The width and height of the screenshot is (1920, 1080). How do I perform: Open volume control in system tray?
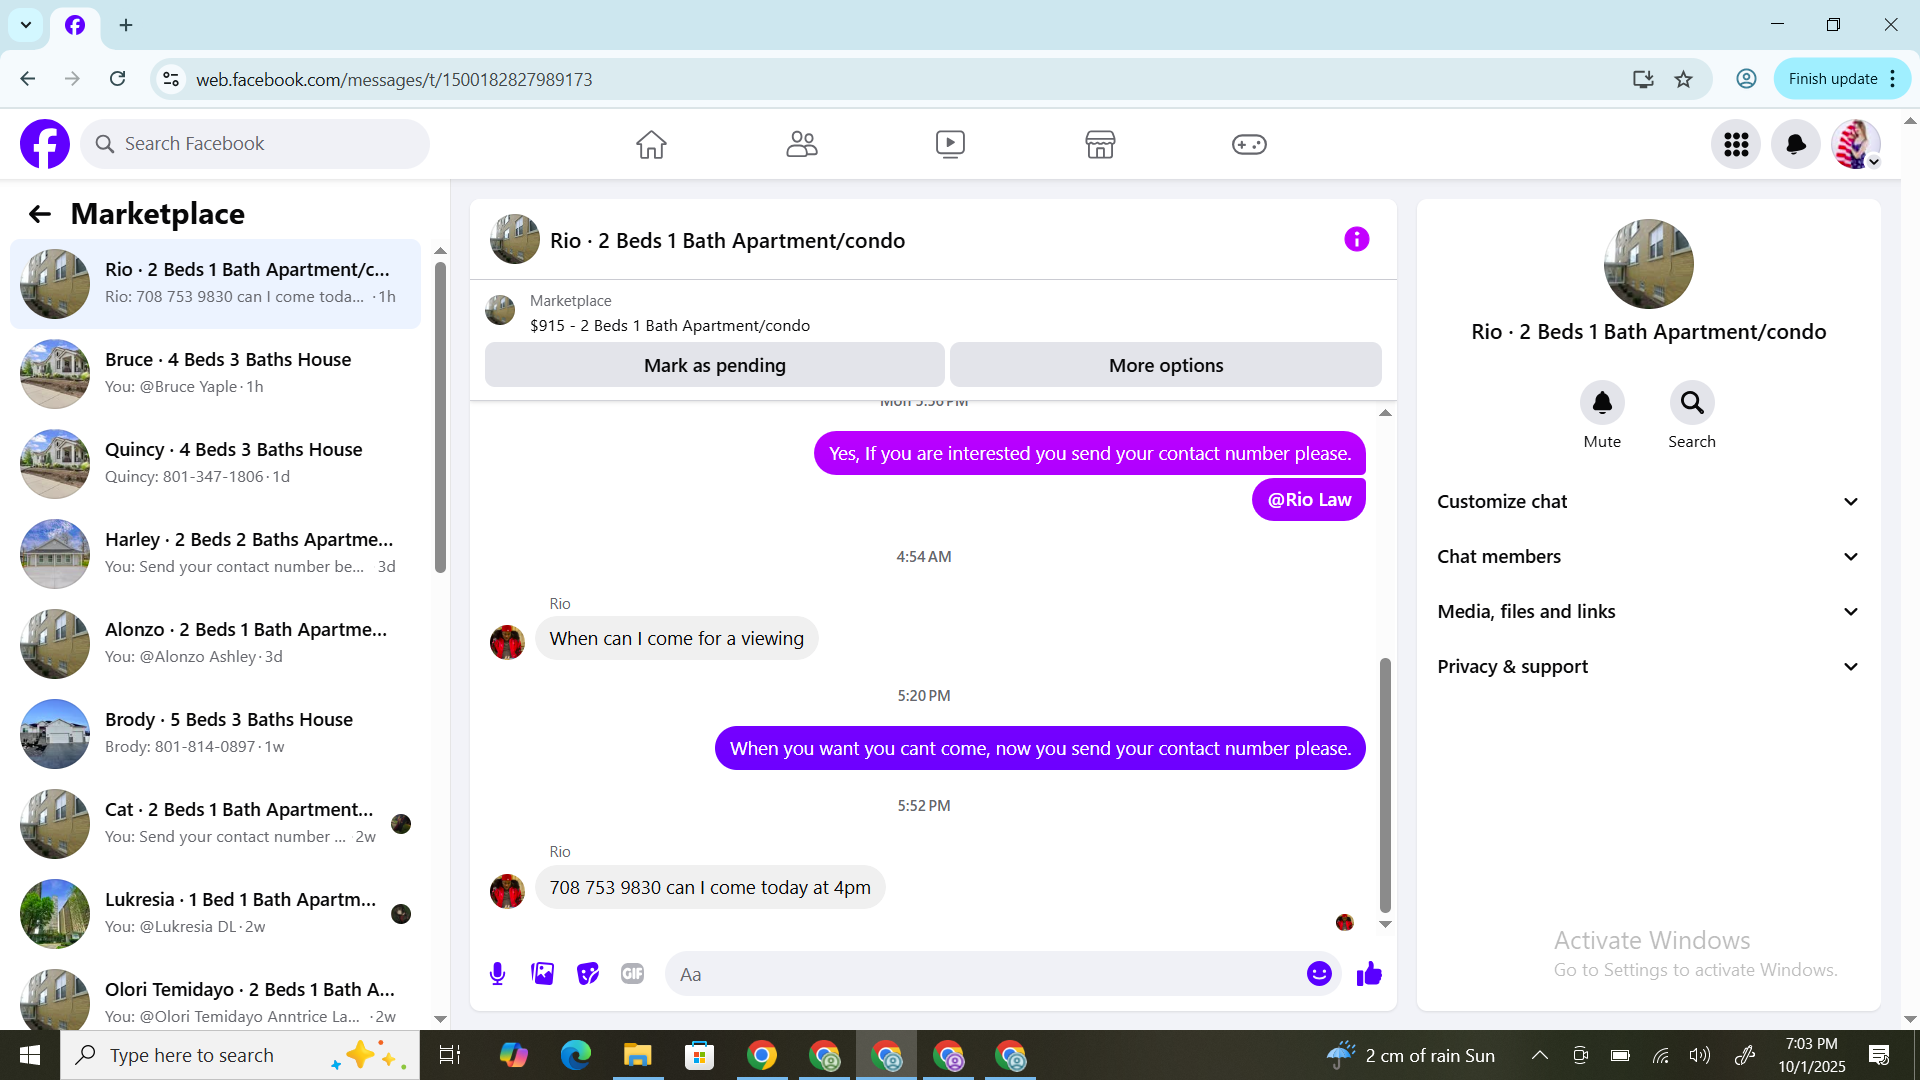(x=1699, y=1055)
